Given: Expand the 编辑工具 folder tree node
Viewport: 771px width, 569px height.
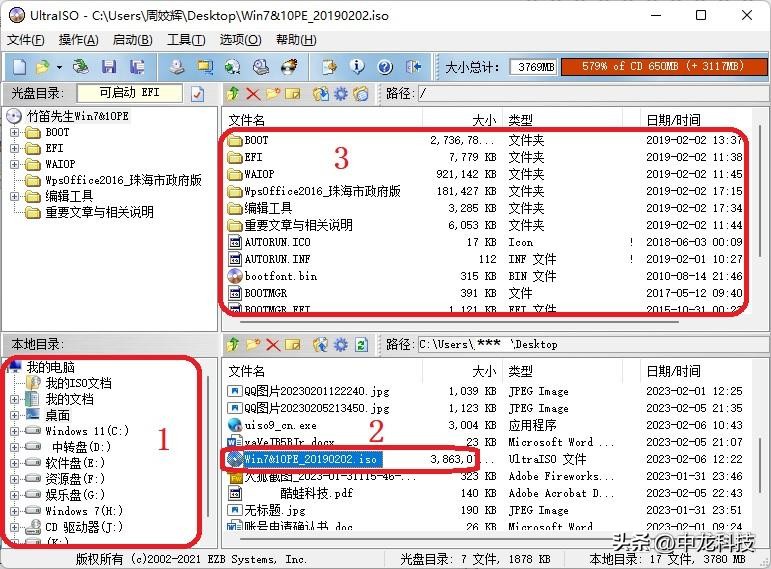Looking at the screenshot, I should click(14, 196).
